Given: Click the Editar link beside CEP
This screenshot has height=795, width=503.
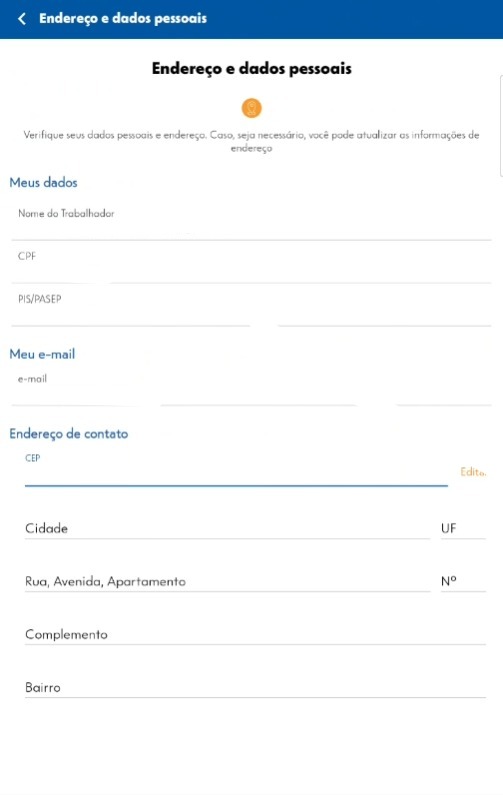Looking at the screenshot, I should (x=473, y=472).
